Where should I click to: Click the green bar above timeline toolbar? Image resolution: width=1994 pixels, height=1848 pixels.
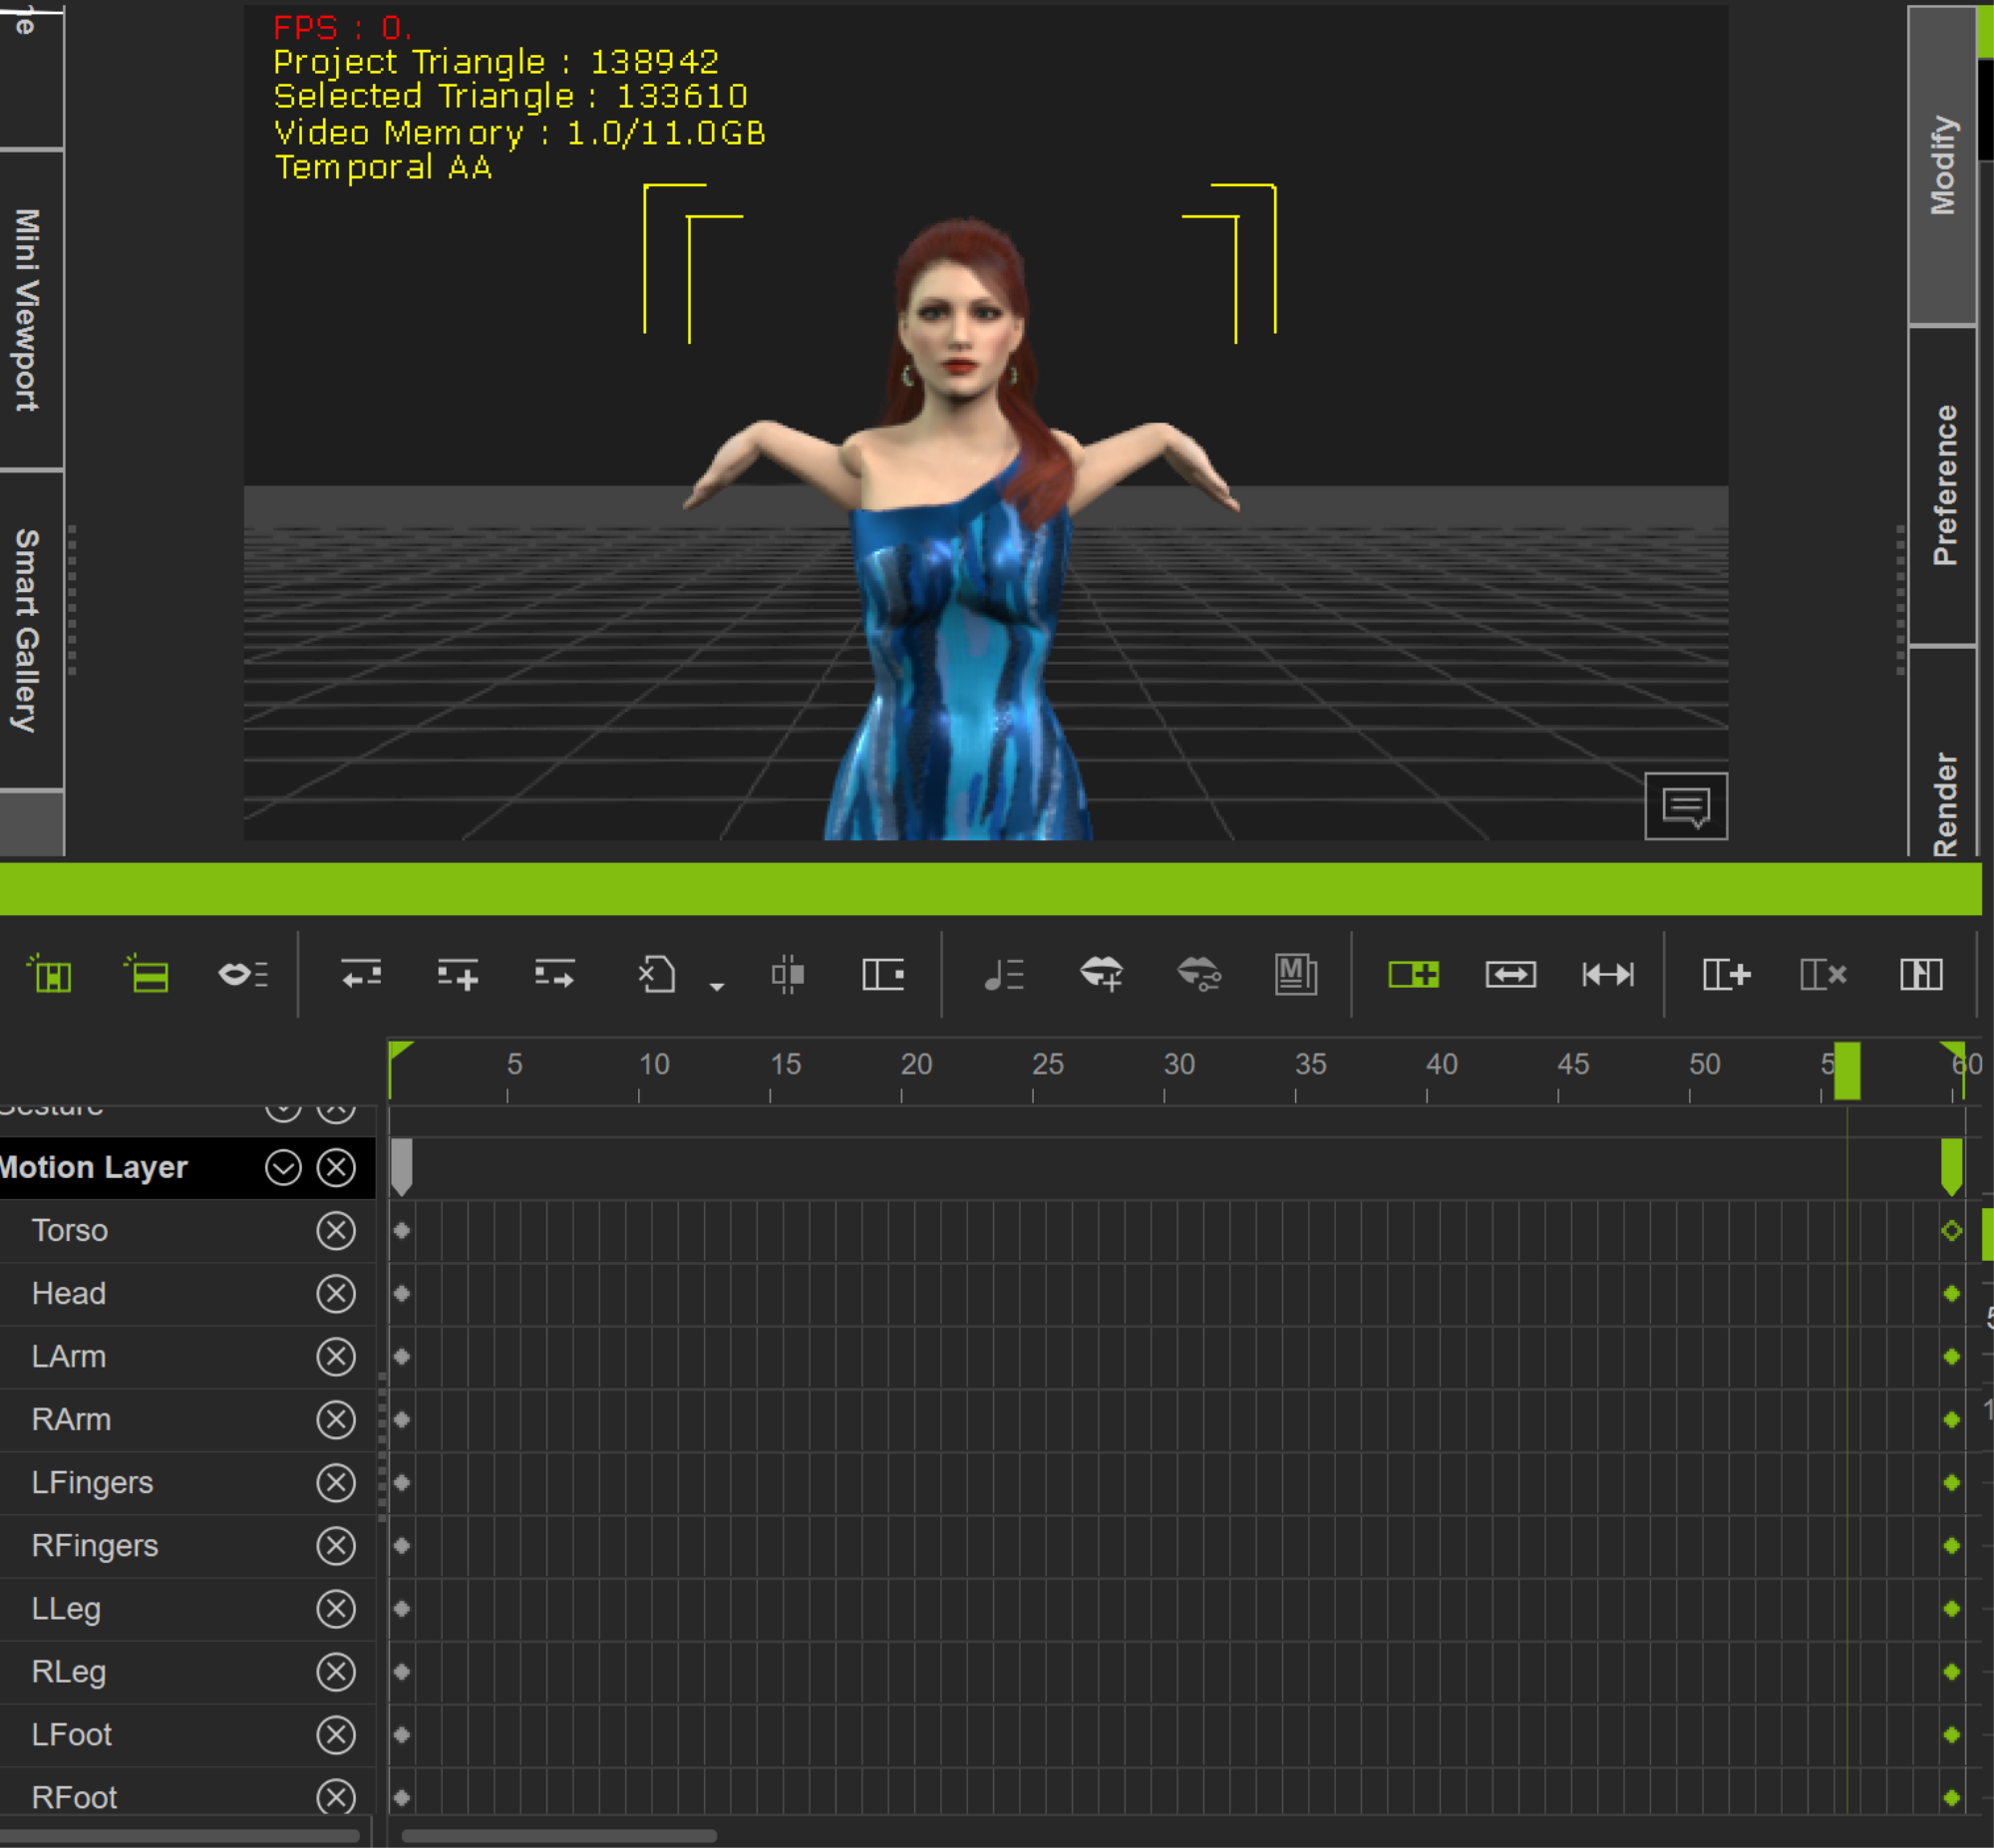[x=990, y=889]
